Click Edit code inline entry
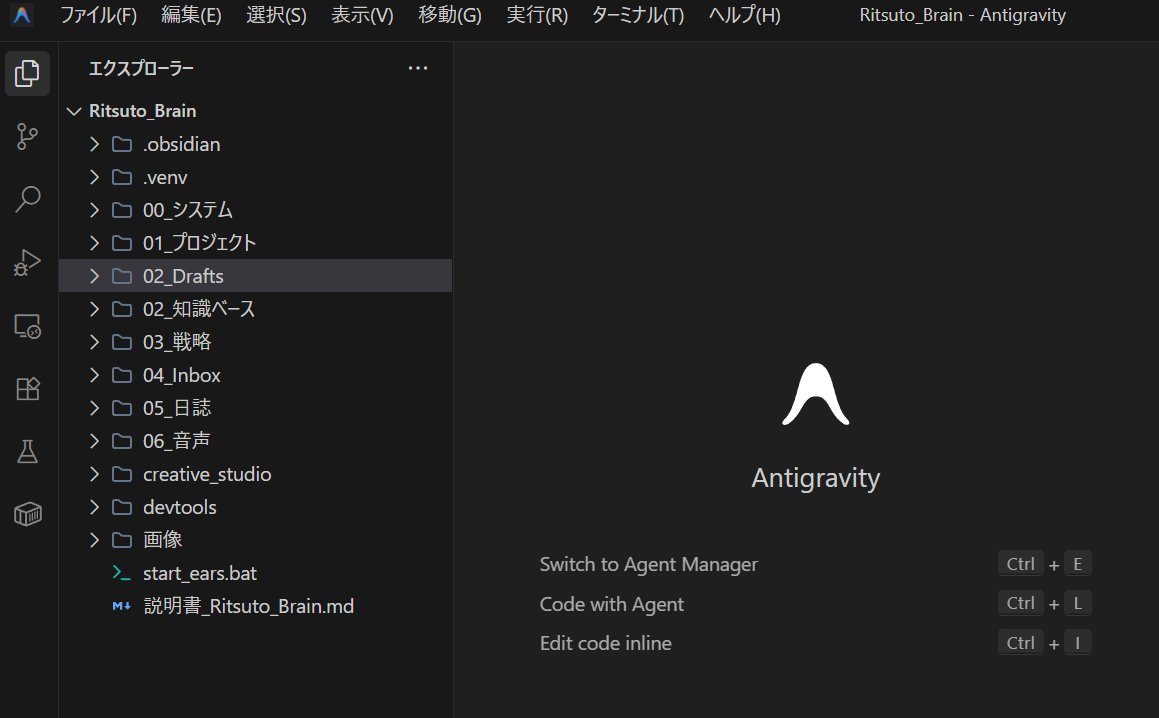1159x718 pixels. coord(605,643)
